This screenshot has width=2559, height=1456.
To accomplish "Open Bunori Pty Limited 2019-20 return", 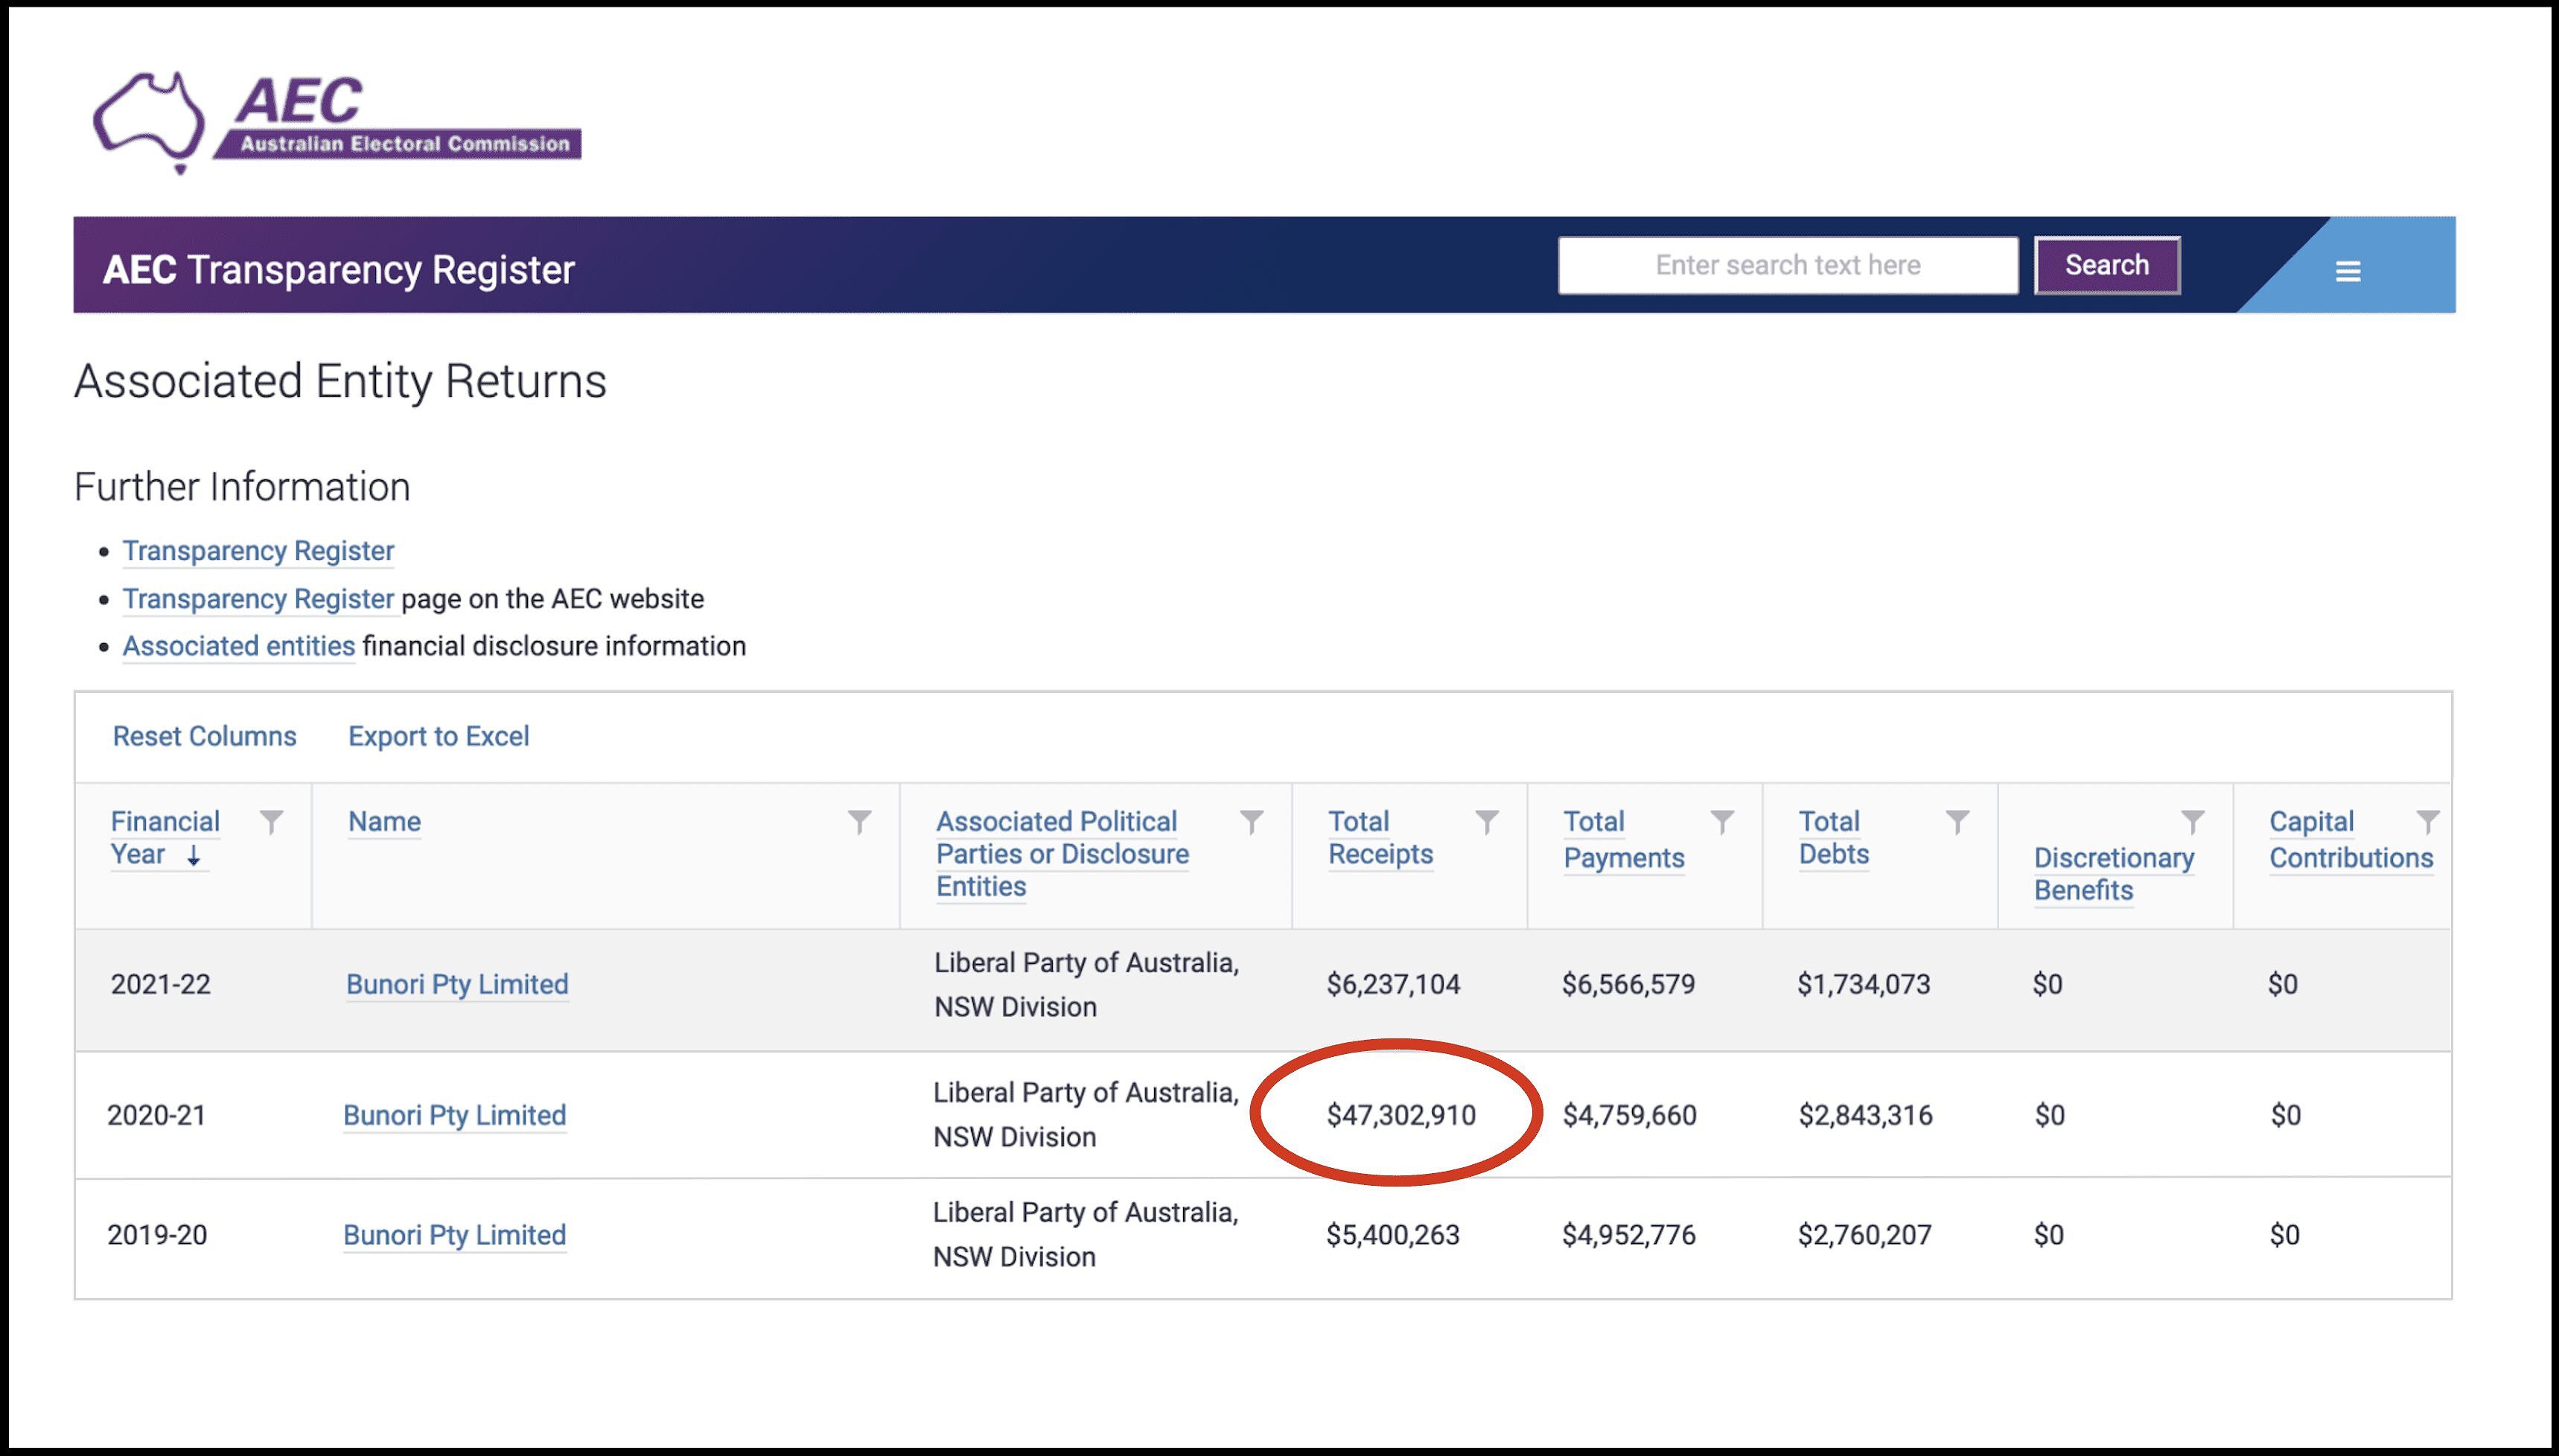I will [454, 1235].
